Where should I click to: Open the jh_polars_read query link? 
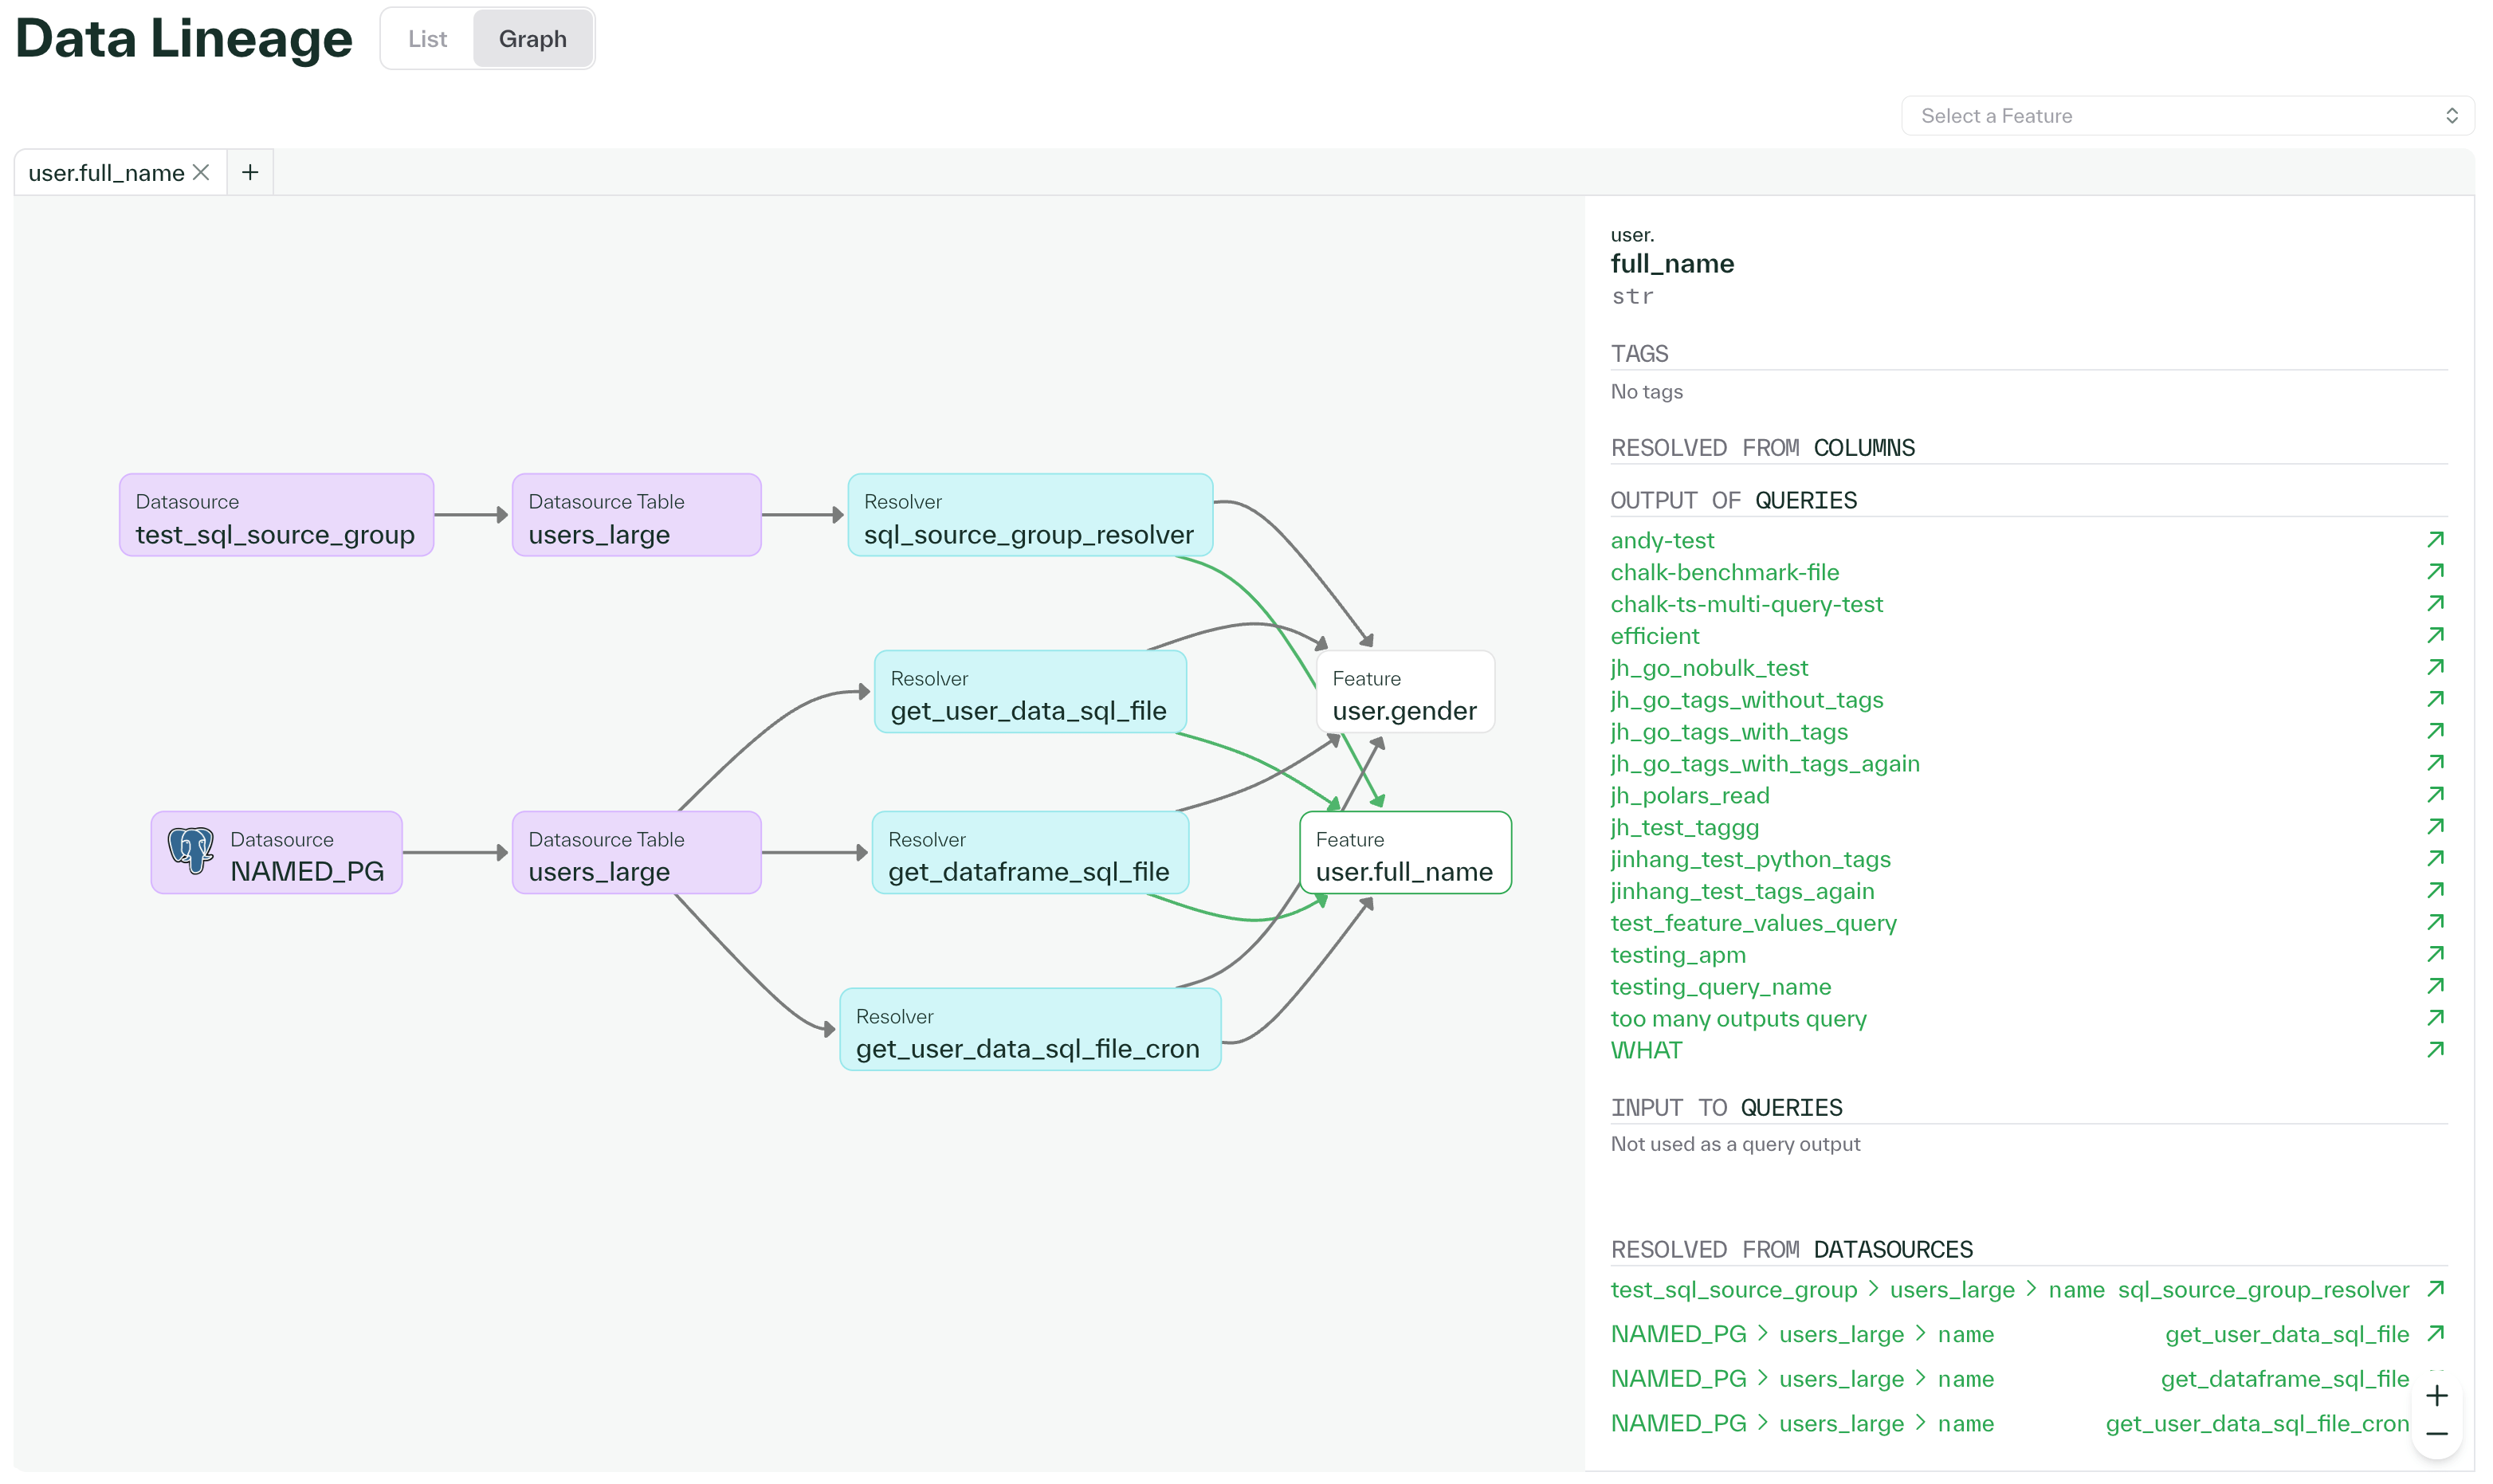point(1690,795)
